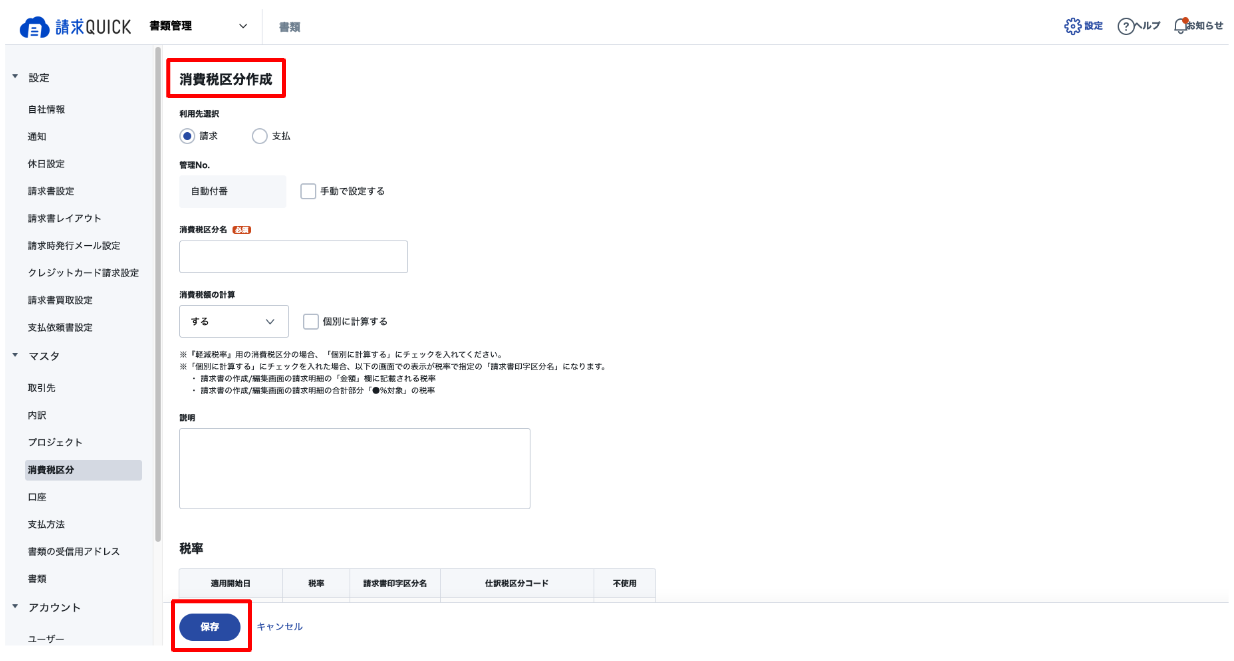Screen dimensions: 1234x661
Task: Select the 請求 radio button
Action: point(187,136)
